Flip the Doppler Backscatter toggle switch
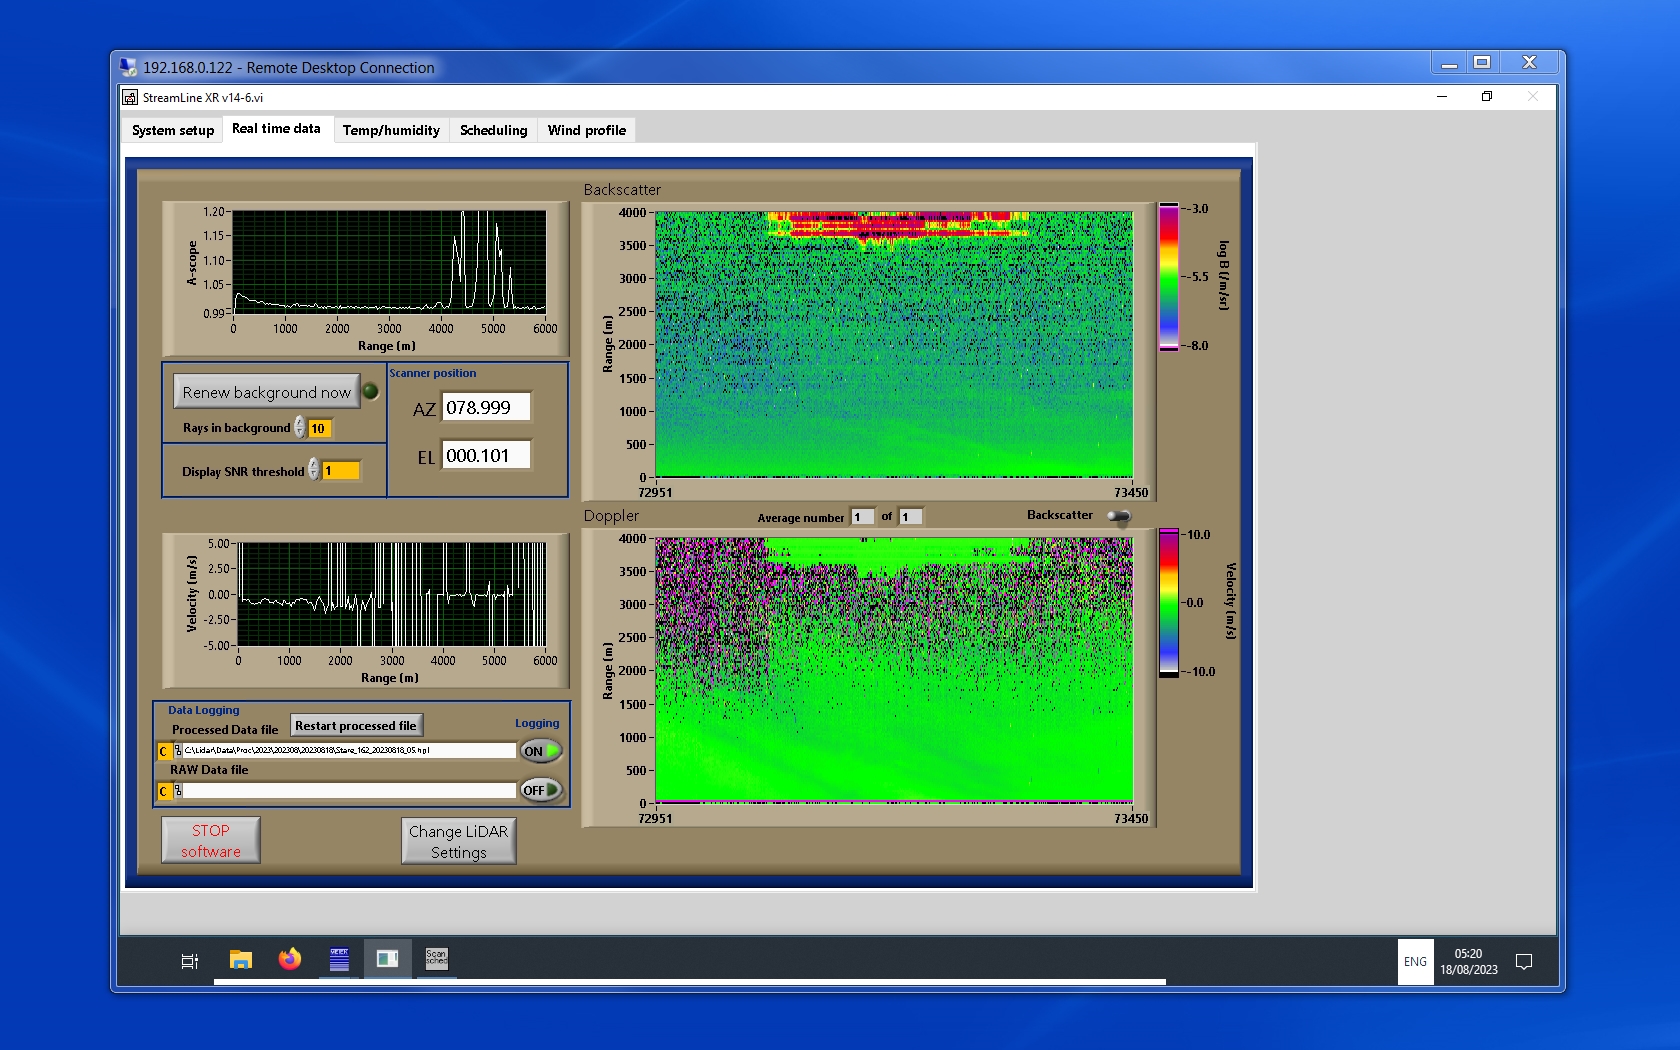Image resolution: width=1680 pixels, height=1050 pixels. (1119, 516)
